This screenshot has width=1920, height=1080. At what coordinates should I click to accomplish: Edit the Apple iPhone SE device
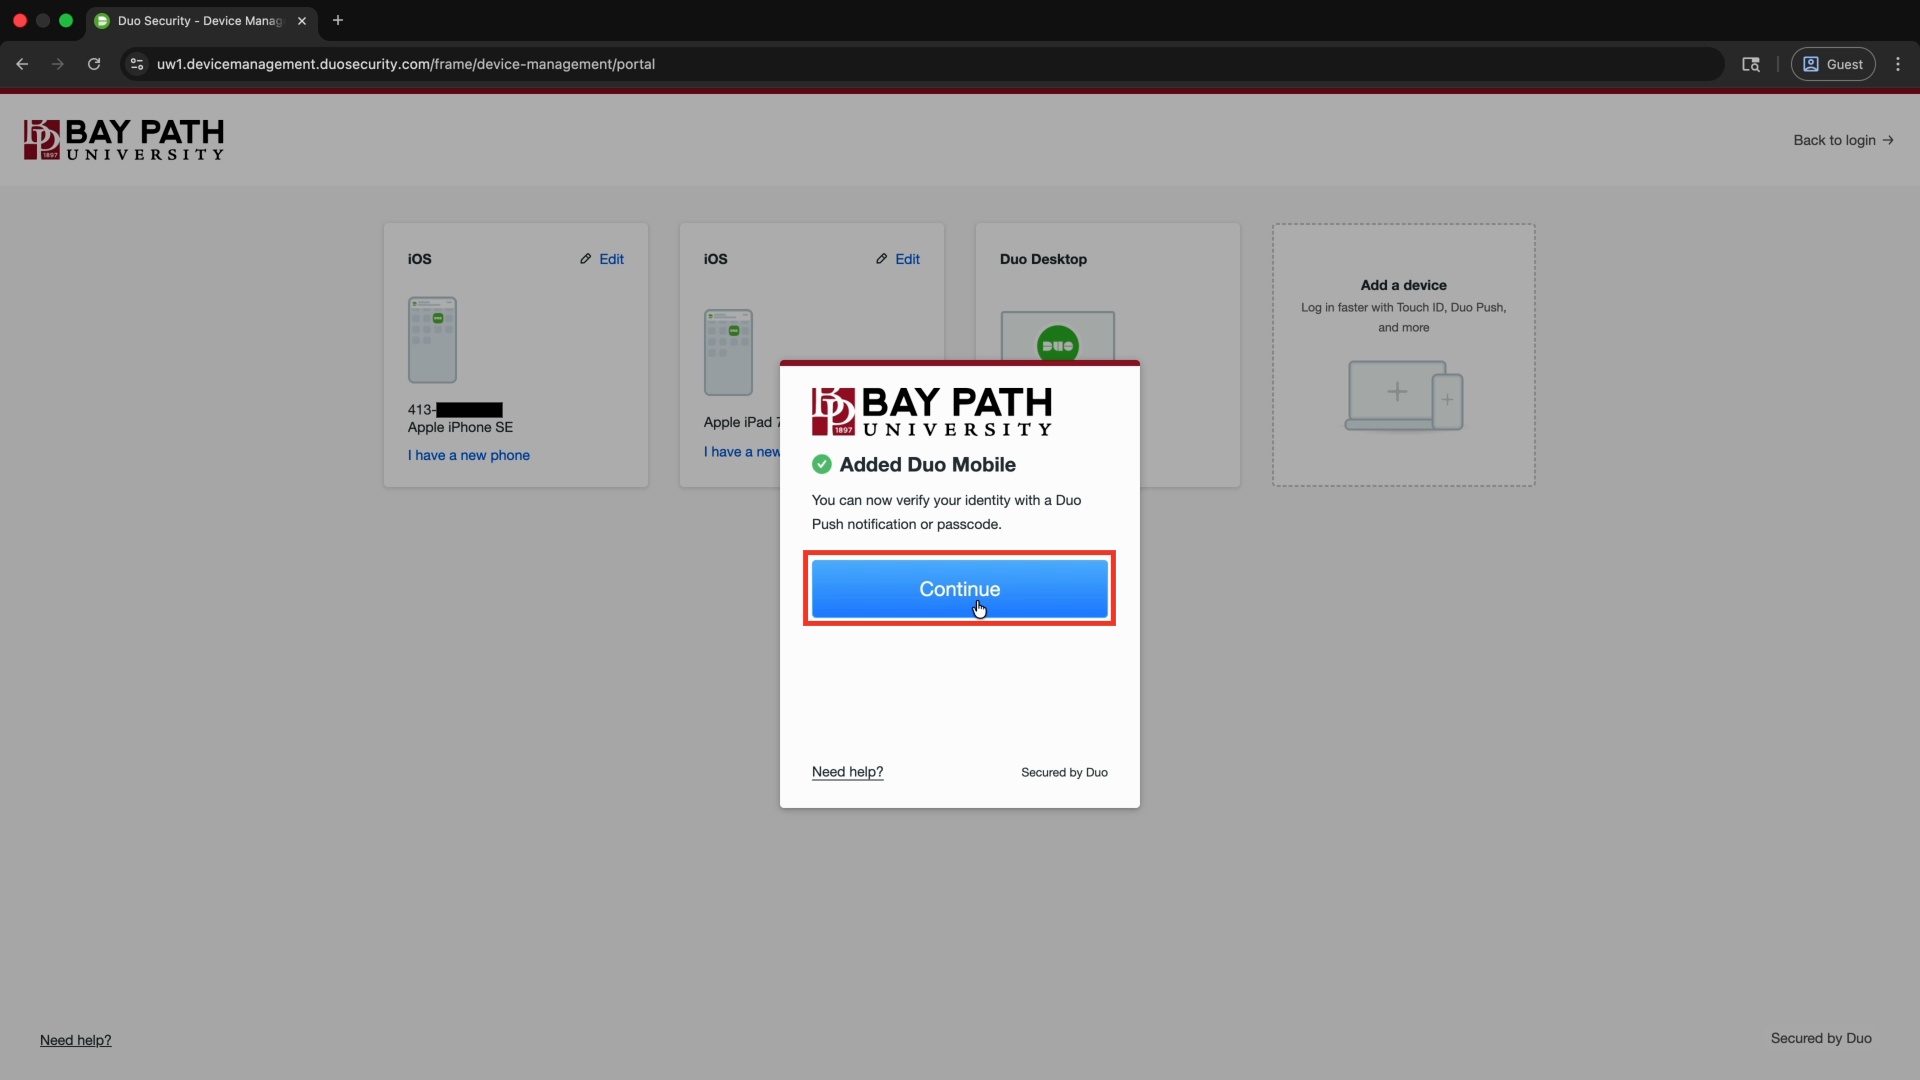click(x=602, y=259)
